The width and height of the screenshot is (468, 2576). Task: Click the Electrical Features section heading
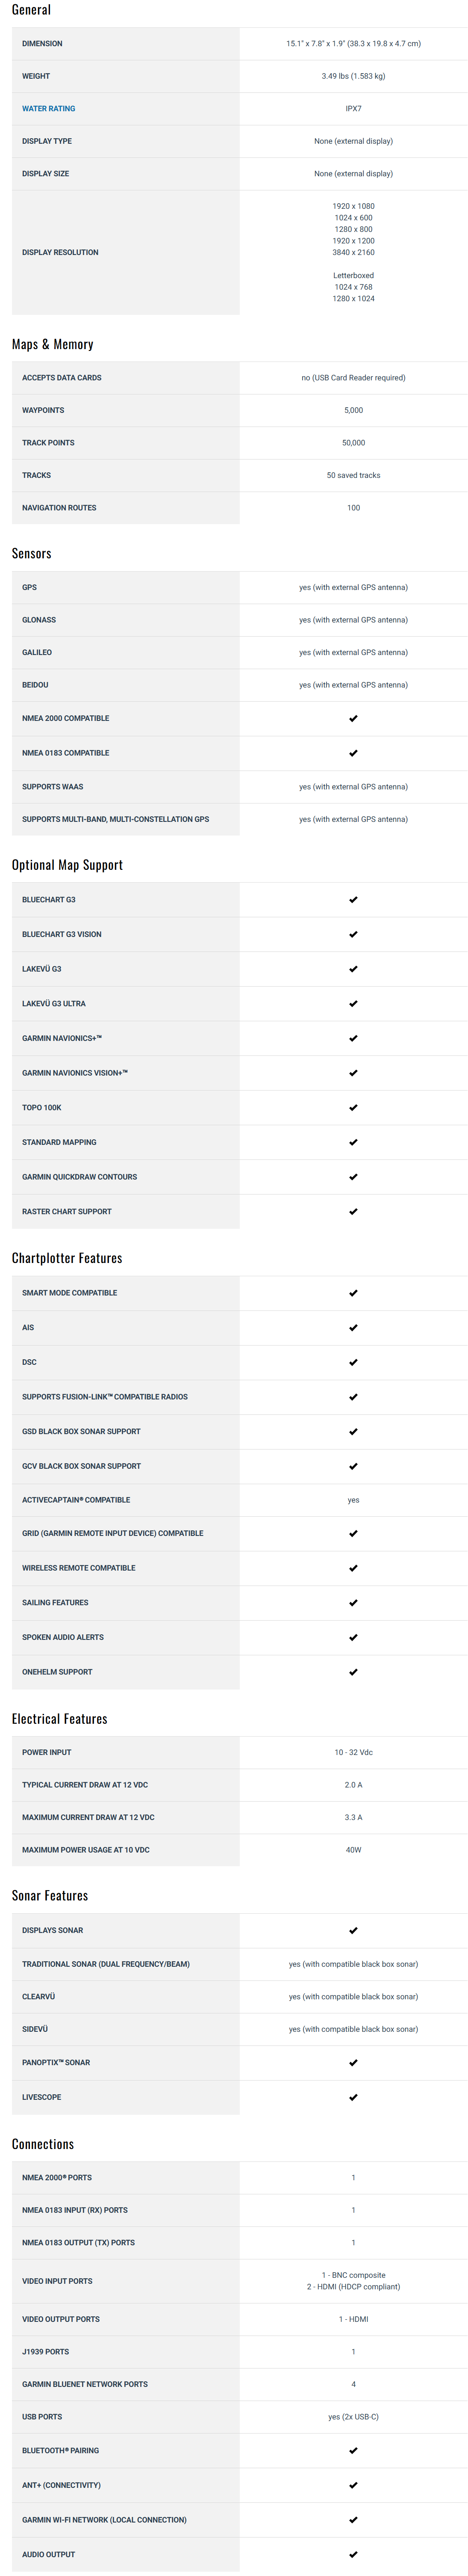[60, 1719]
